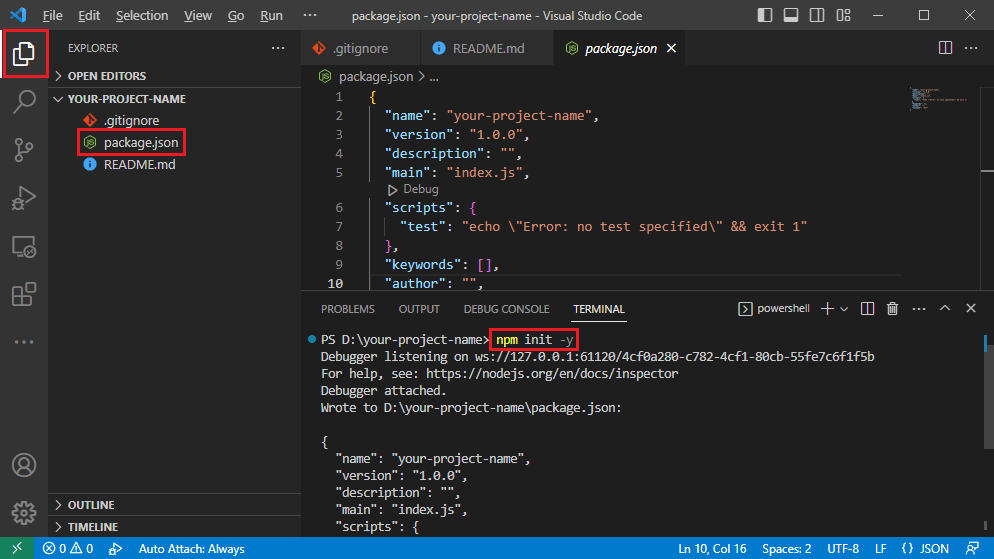Open the Source Control view
The width and height of the screenshot is (994, 559).
click(x=24, y=150)
